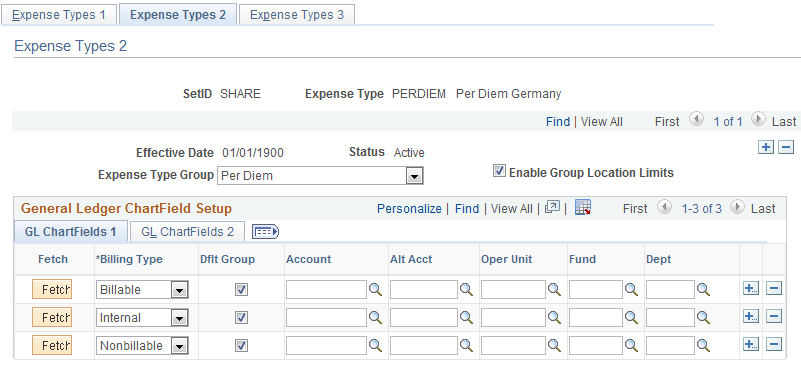This screenshot has width=801, height=366.
Task: Click First in the ChartField grid navigation
Action: pyautogui.click(x=635, y=209)
